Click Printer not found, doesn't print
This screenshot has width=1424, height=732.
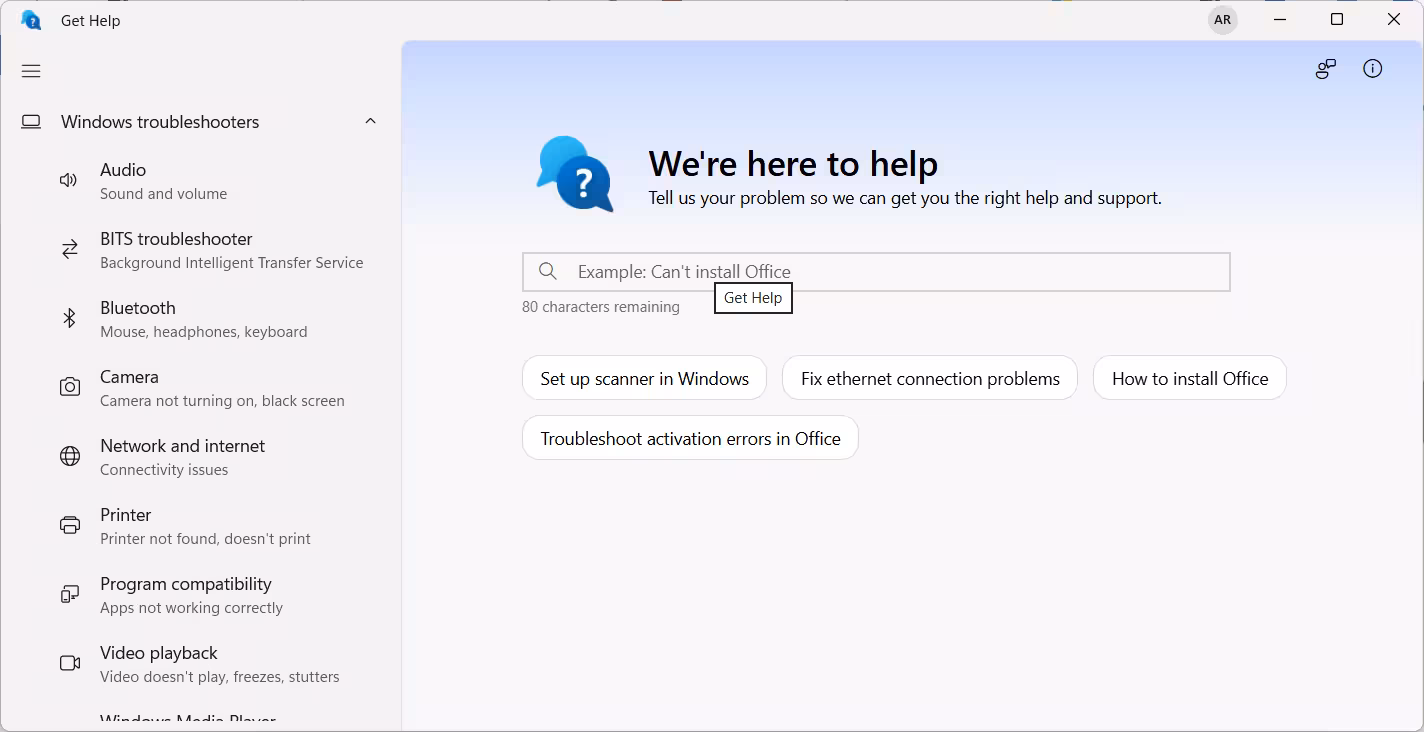(x=205, y=539)
